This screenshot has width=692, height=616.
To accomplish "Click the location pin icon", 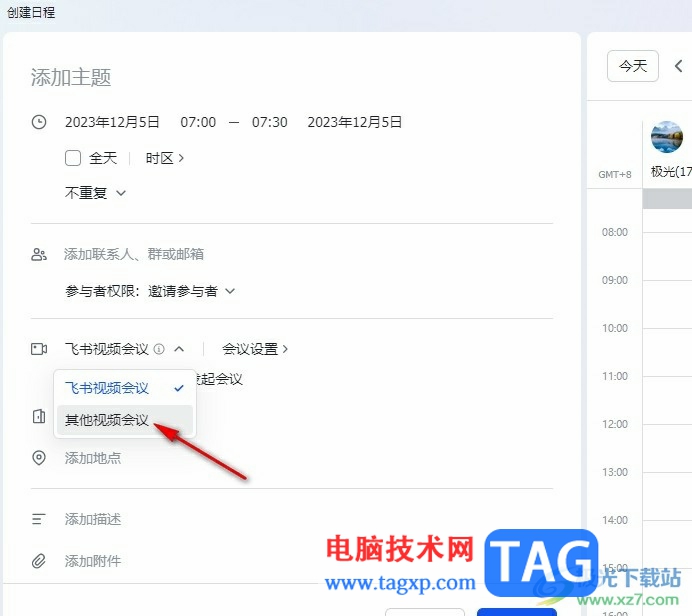I will [39, 458].
